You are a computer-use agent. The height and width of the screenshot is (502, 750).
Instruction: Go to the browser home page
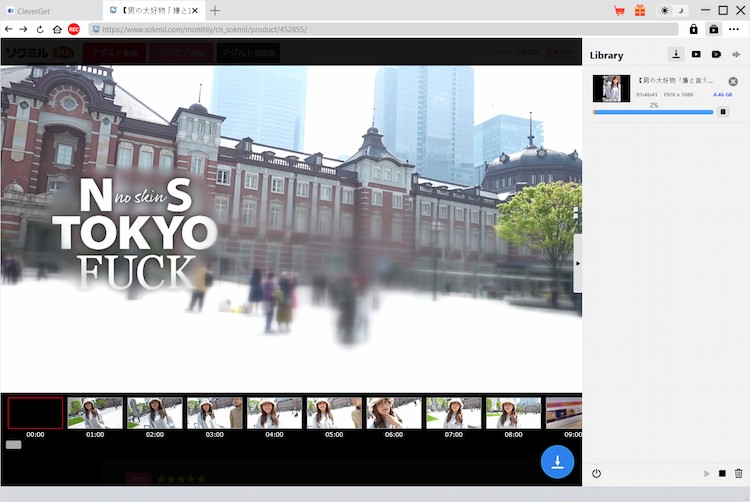click(x=57, y=29)
